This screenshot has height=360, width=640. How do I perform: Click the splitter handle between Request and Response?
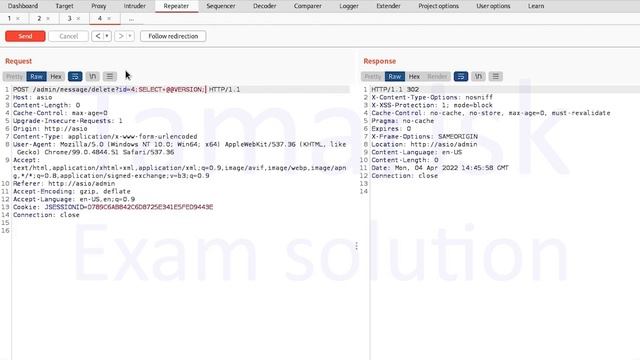tap(356, 246)
